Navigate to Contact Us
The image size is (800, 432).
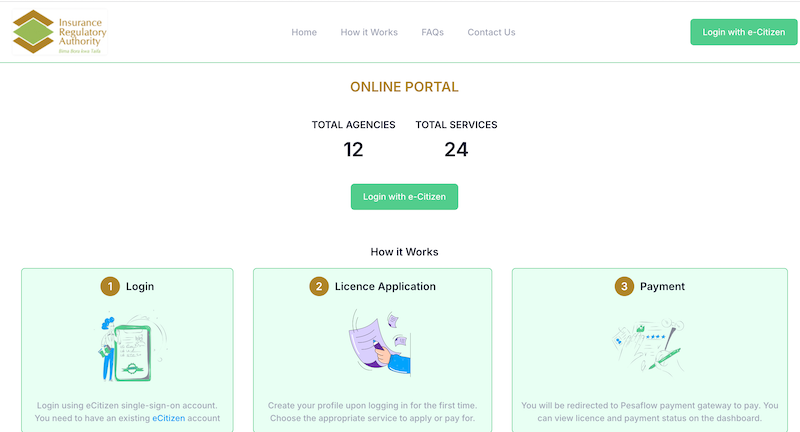[x=491, y=32]
